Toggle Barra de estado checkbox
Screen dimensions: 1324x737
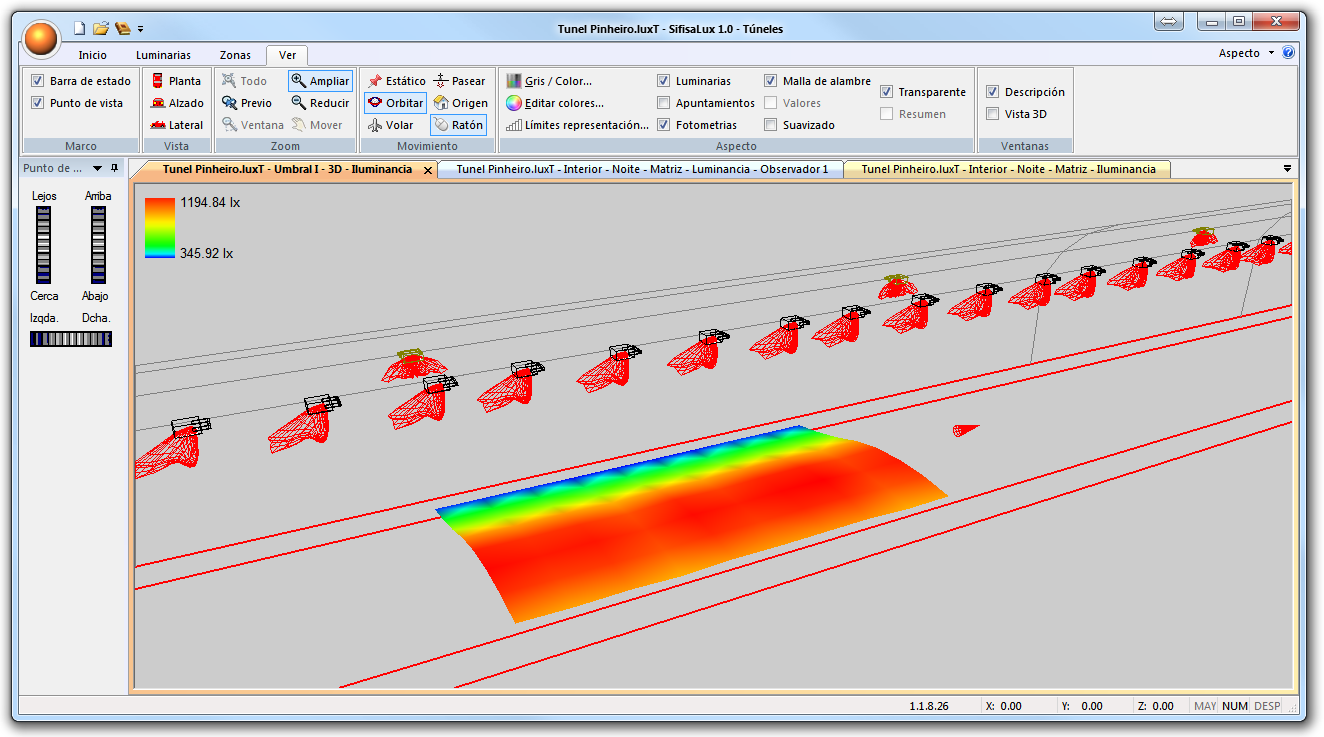(38, 81)
